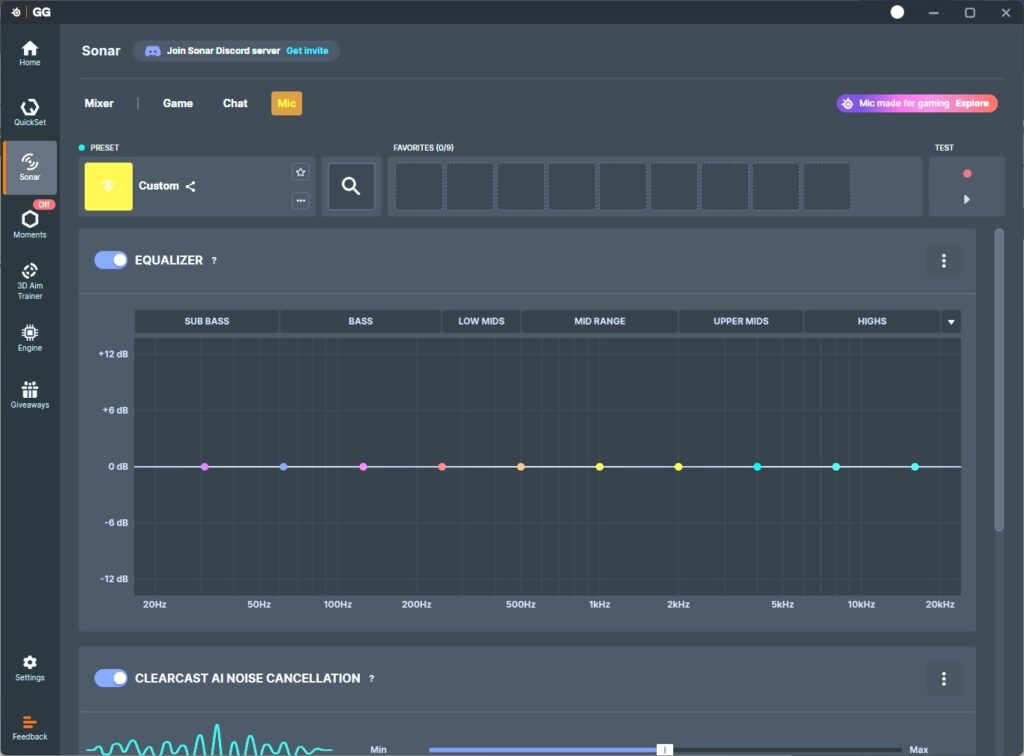Open Moments in the sidebar
The width and height of the screenshot is (1024, 756).
click(29, 223)
